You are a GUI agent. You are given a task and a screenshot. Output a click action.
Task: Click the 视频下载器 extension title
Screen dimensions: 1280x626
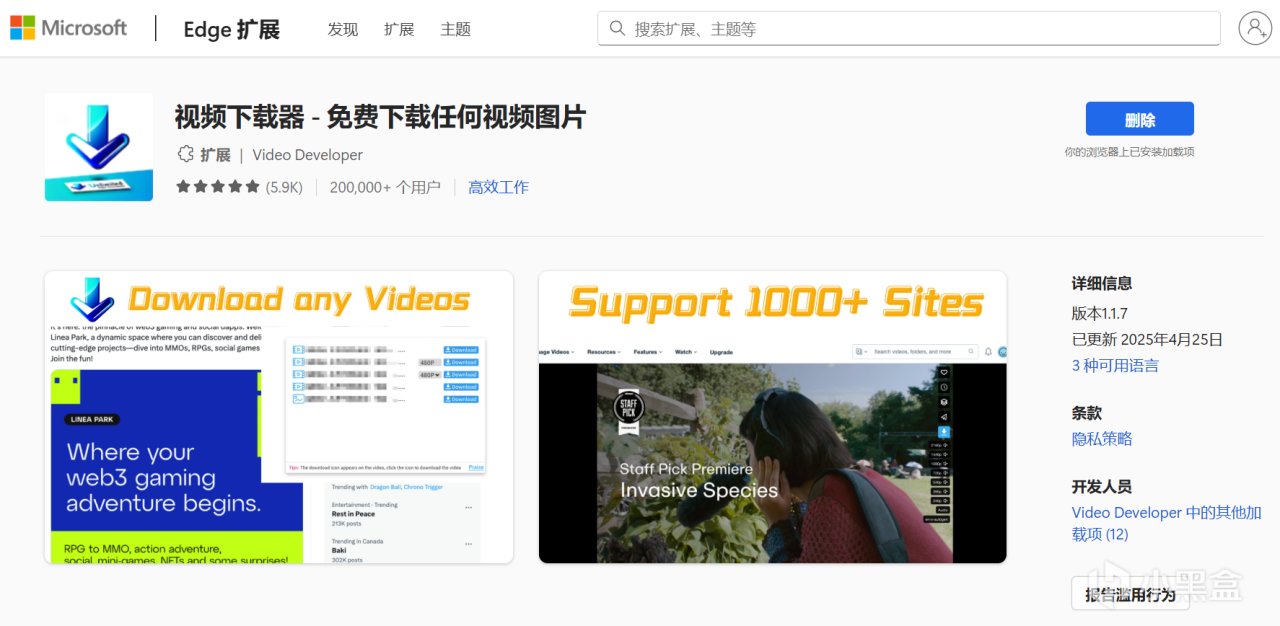pyautogui.click(x=380, y=117)
